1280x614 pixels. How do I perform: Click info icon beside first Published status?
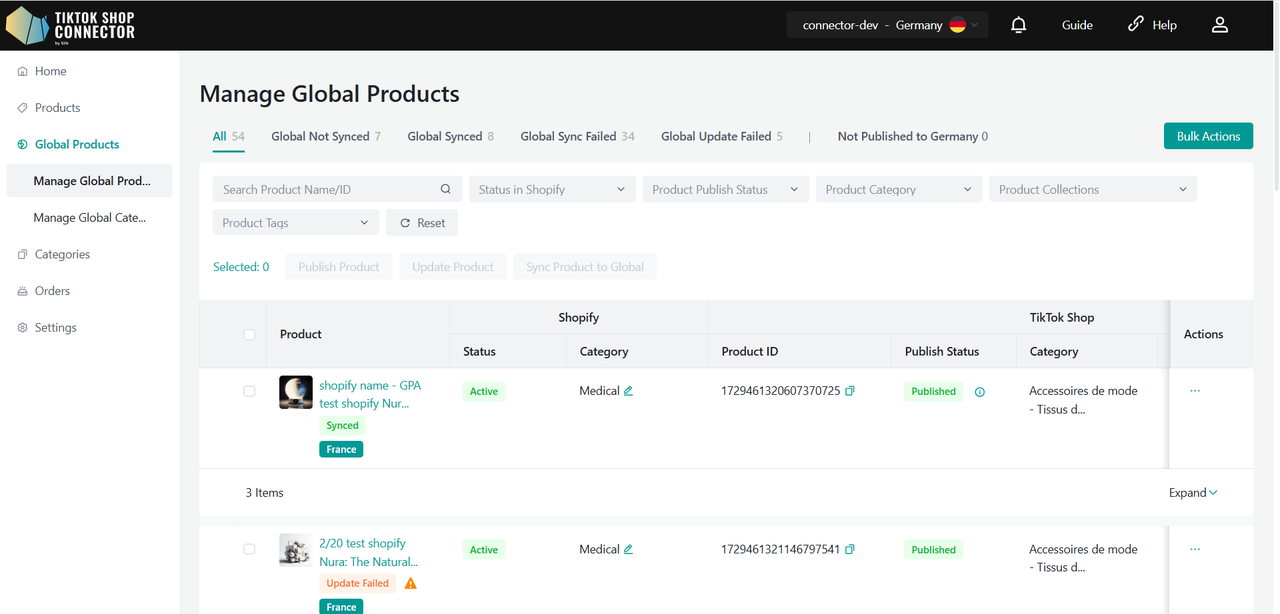[979, 392]
